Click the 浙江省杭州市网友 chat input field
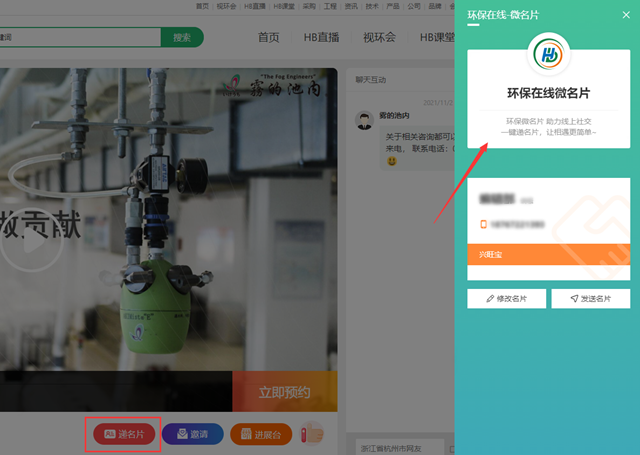Viewport: 640px width, 455px height. click(400, 448)
